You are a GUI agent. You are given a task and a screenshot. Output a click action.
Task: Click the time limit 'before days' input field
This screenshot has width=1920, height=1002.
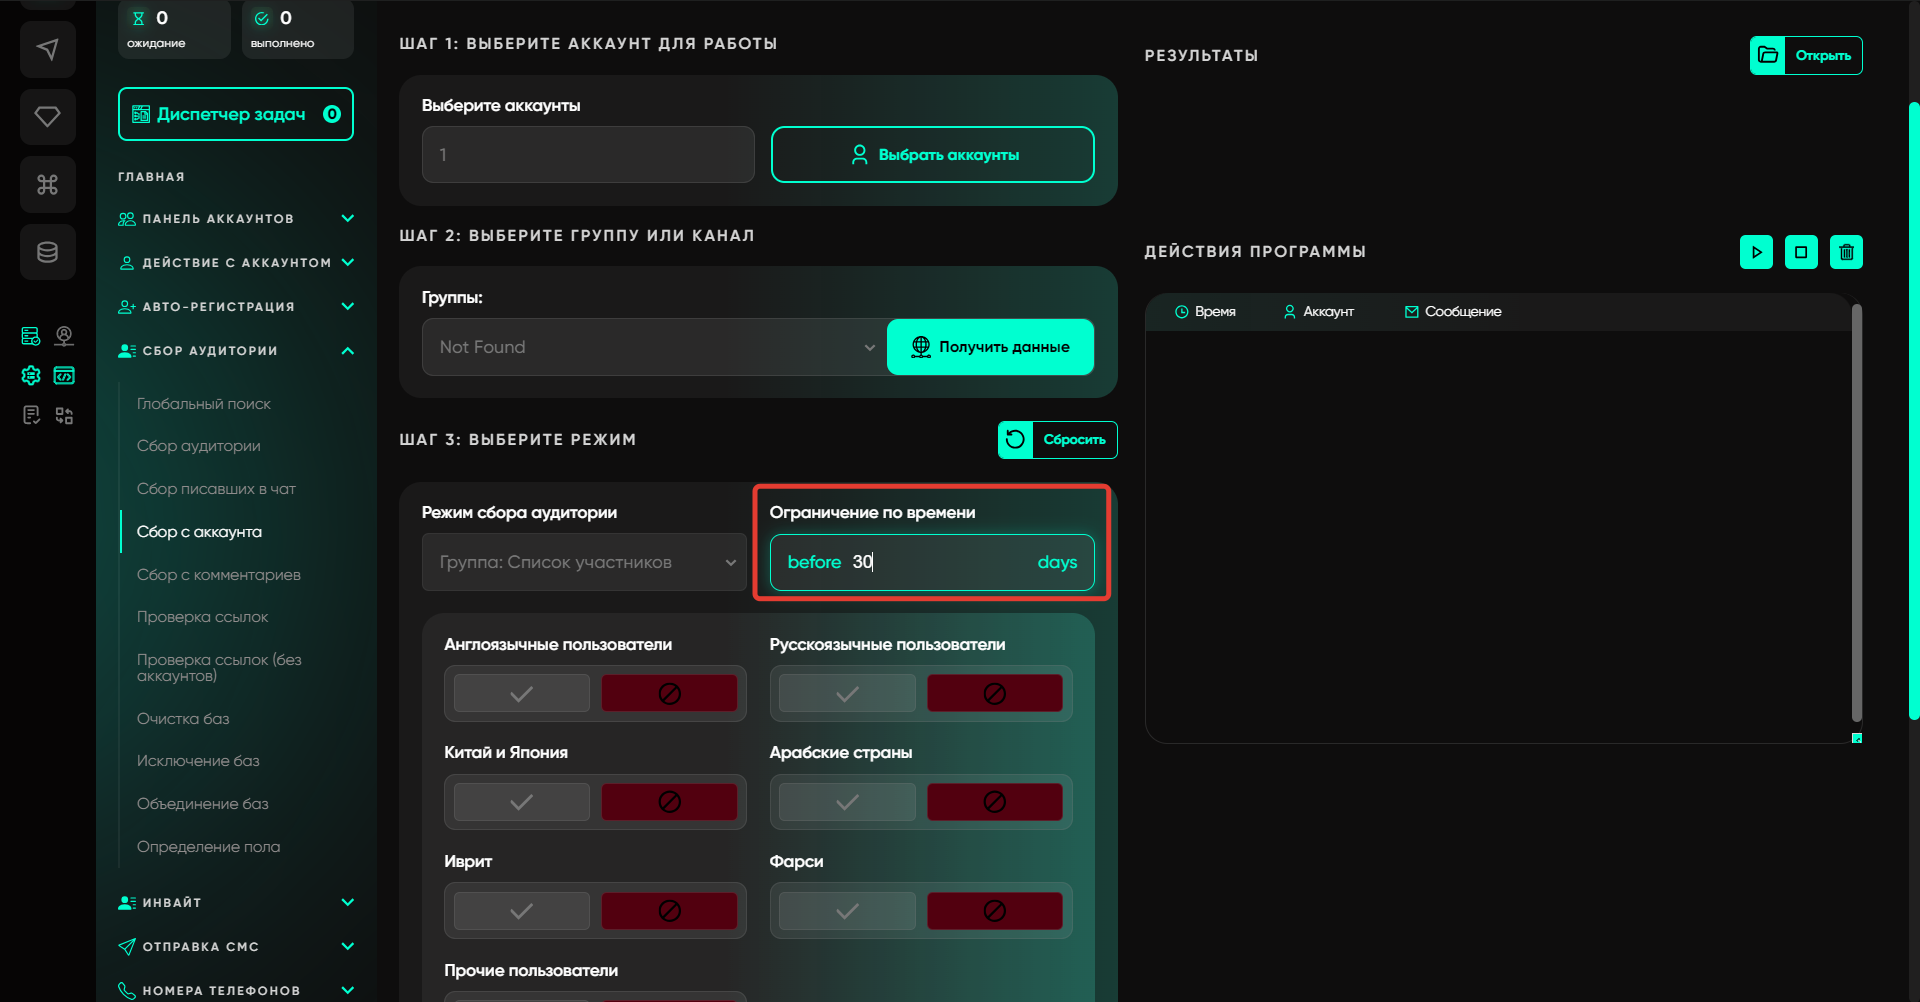point(940,562)
